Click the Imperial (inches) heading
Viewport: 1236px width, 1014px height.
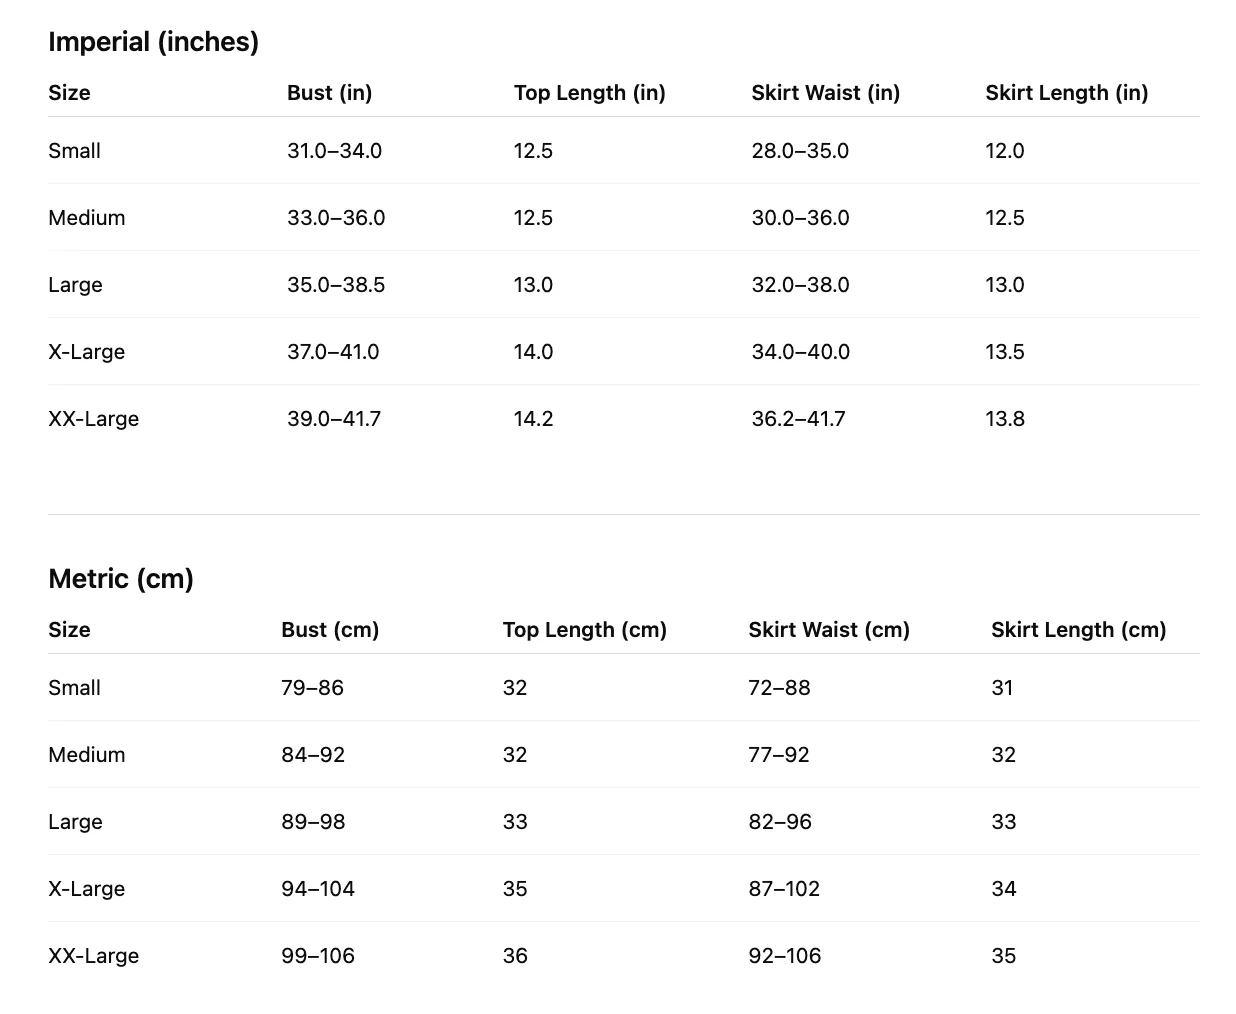pos(153,42)
